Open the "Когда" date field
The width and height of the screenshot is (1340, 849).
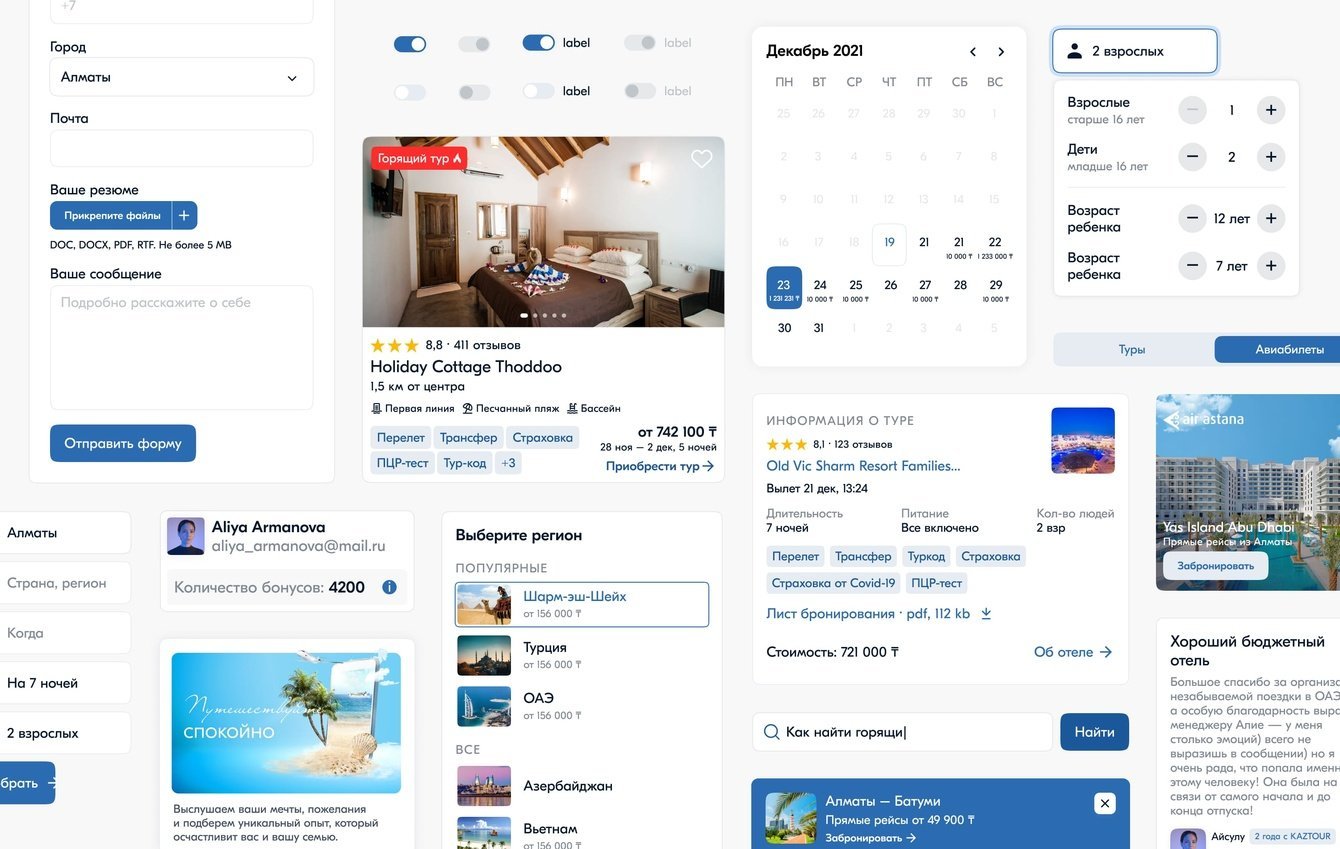(65, 633)
